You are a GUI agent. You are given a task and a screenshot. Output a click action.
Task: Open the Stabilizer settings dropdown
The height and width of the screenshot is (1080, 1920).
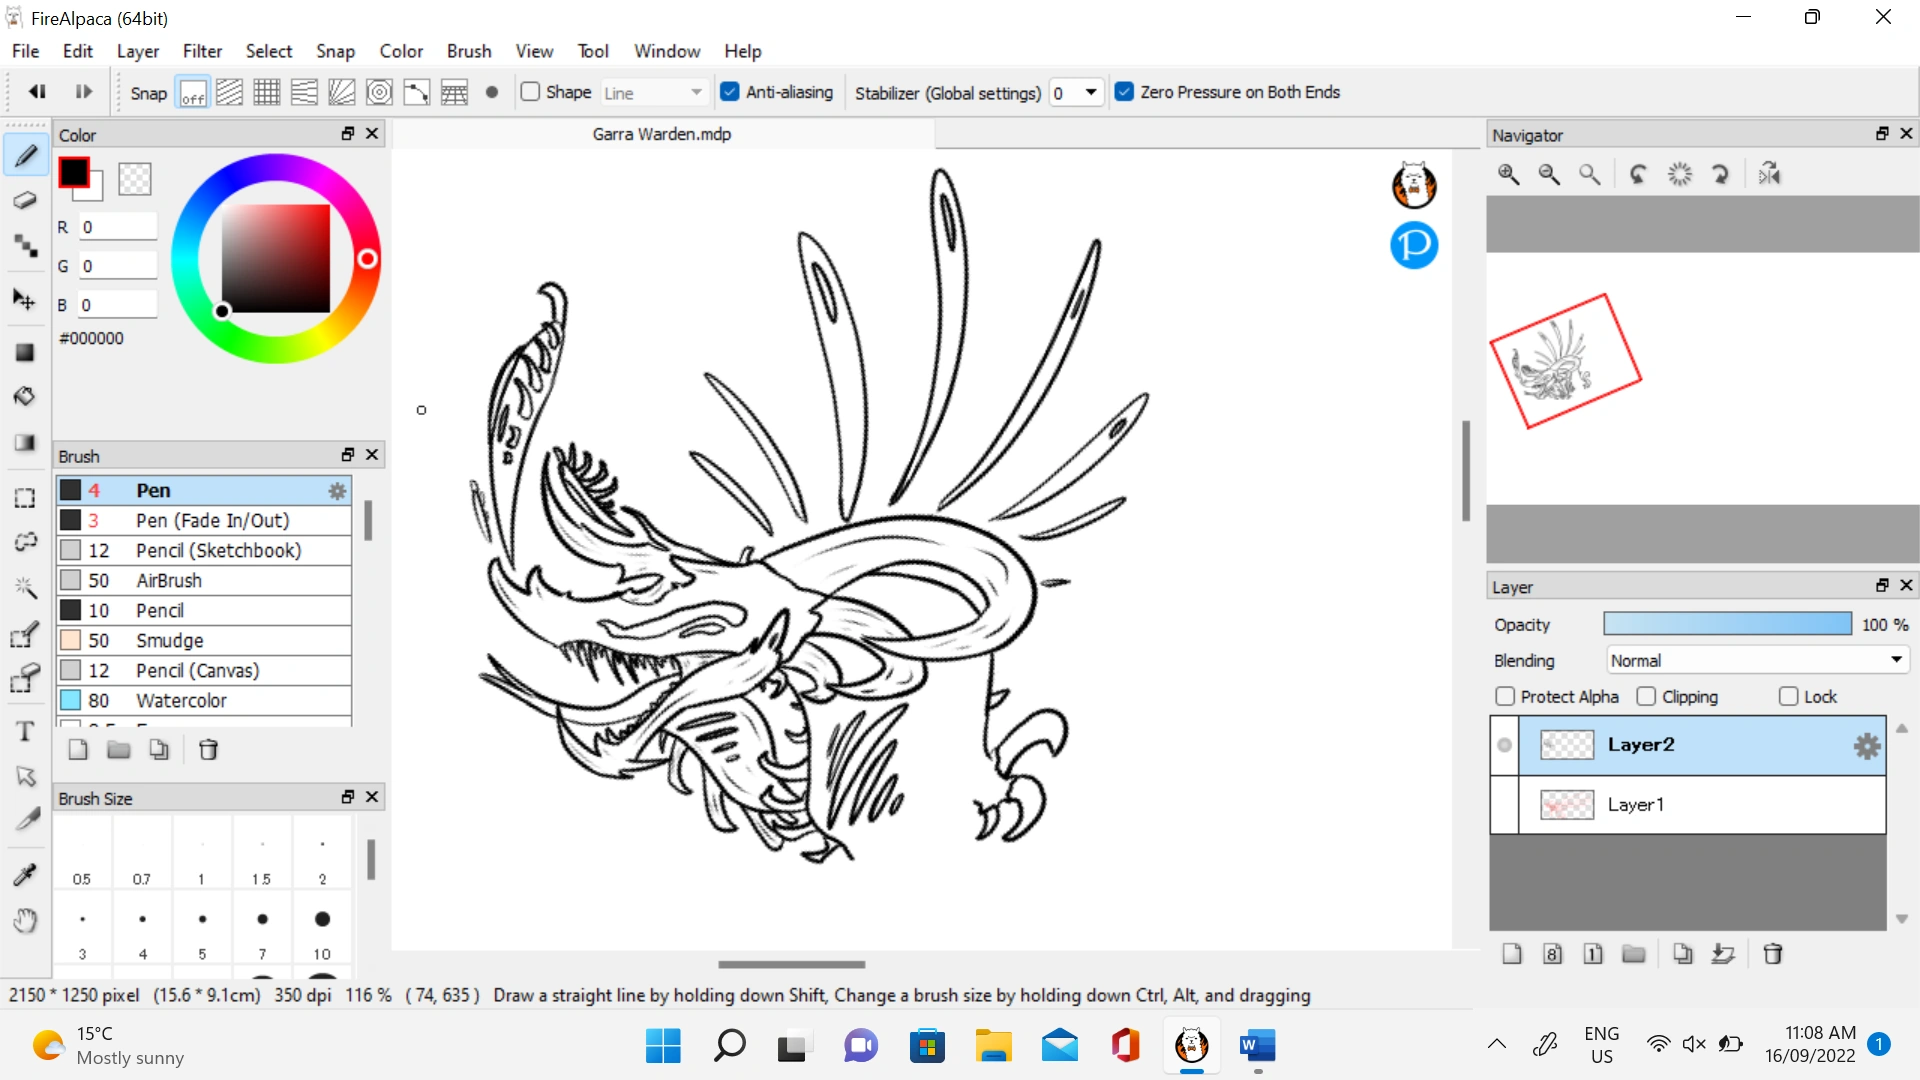[x=1090, y=92]
